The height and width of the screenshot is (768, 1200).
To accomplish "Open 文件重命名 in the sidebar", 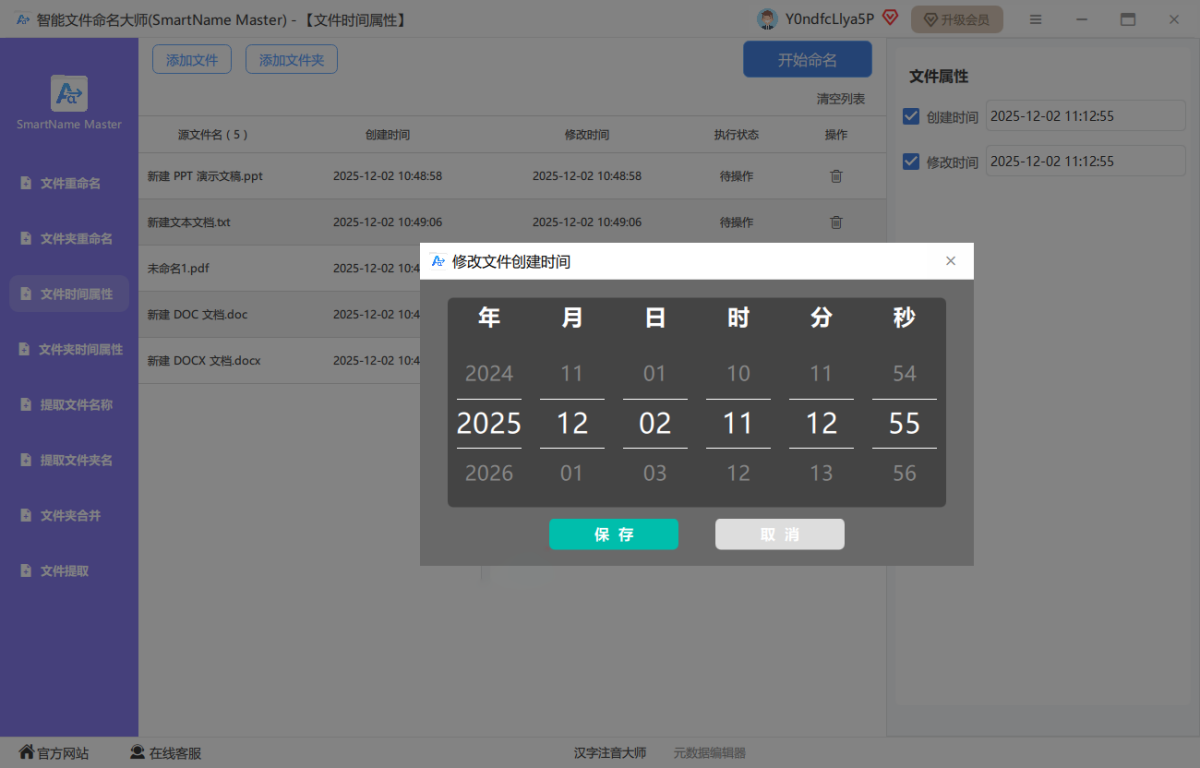I will 69,183.
